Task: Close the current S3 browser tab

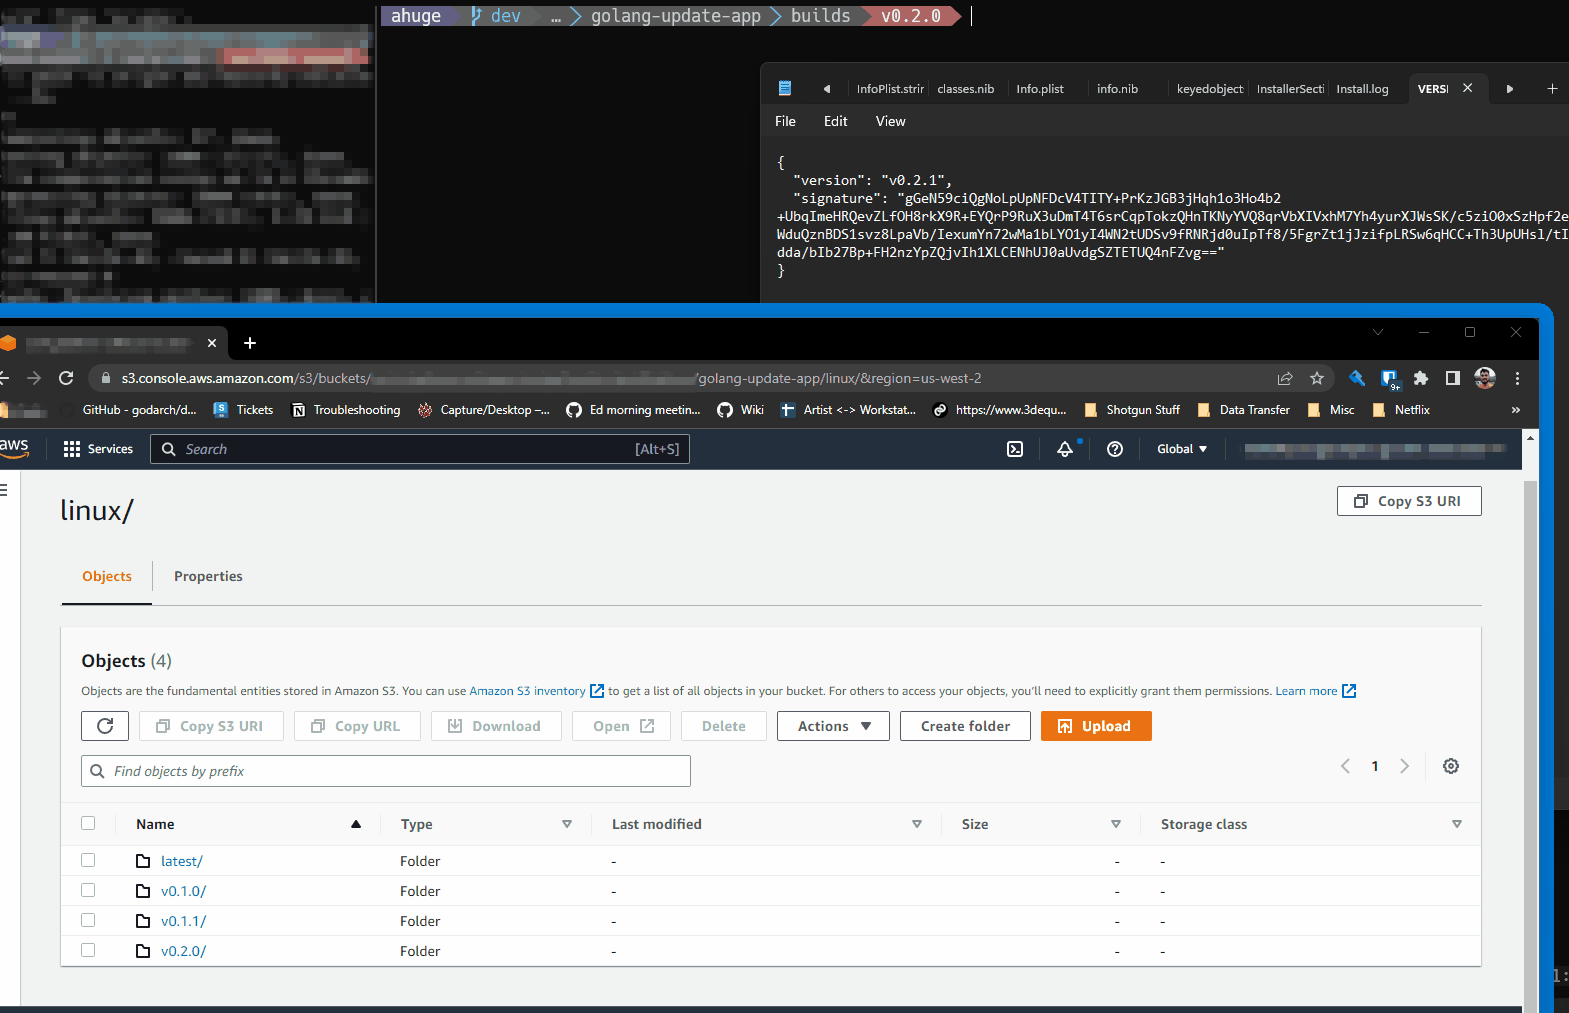Action: click(x=212, y=343)
